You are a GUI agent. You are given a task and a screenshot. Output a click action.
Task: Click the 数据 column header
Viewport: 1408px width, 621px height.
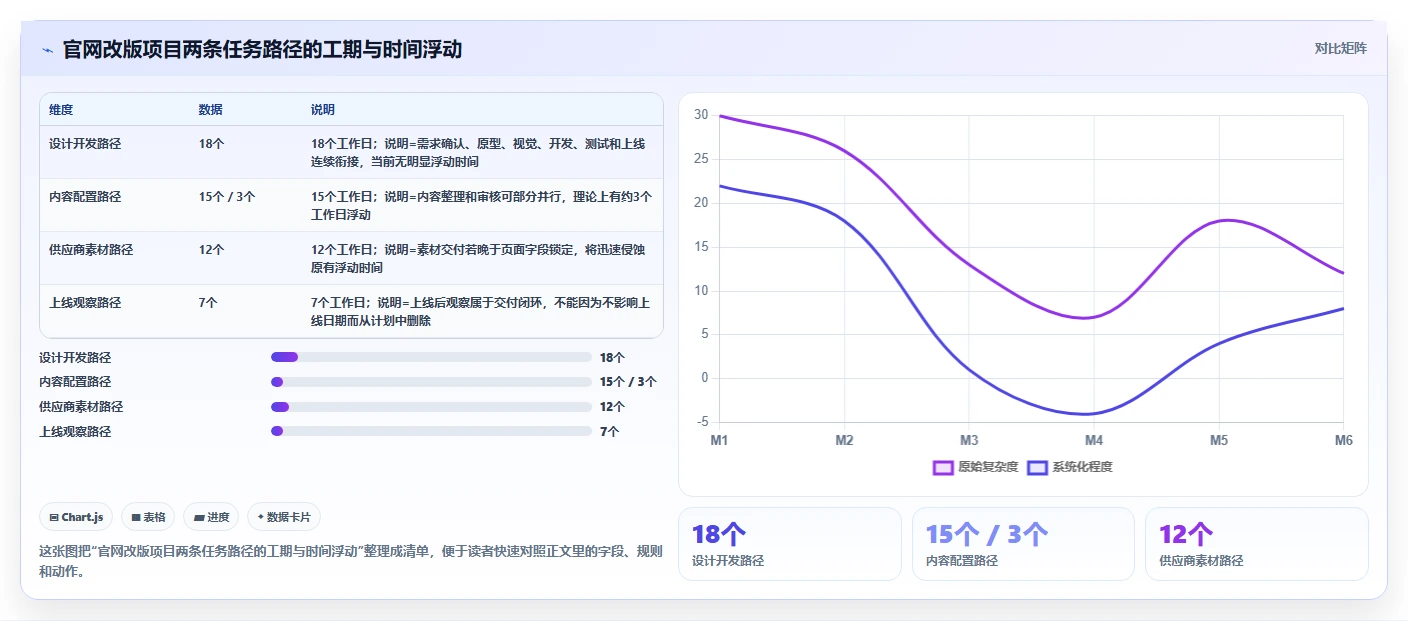211,110
